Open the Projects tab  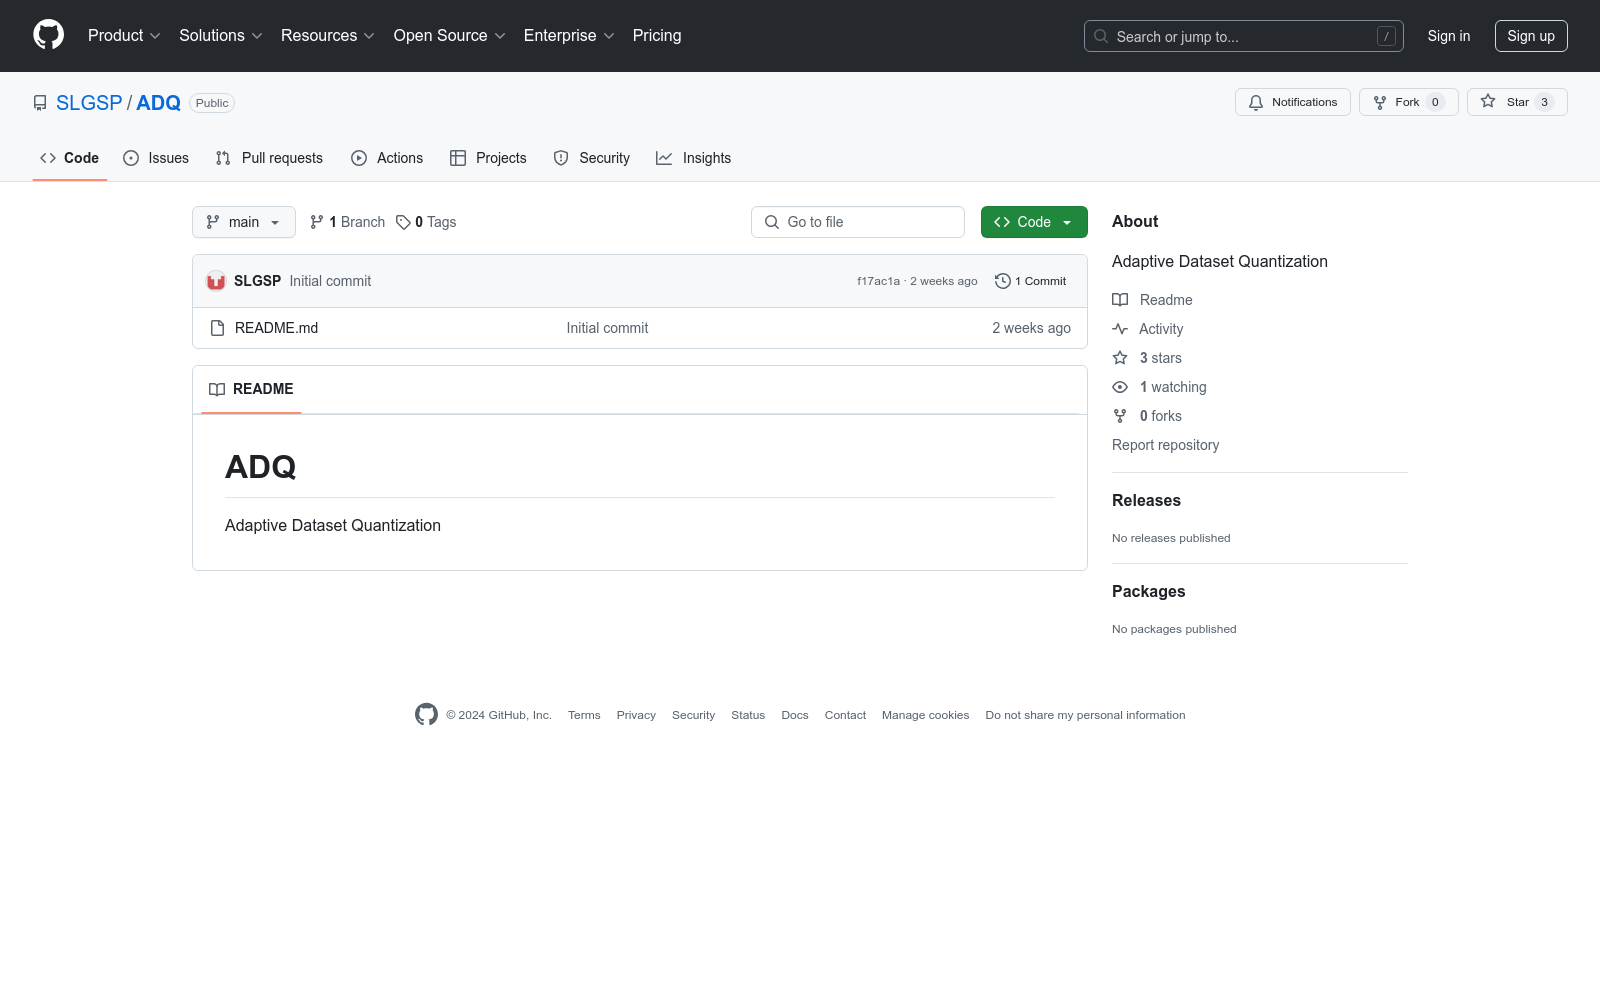488,158
